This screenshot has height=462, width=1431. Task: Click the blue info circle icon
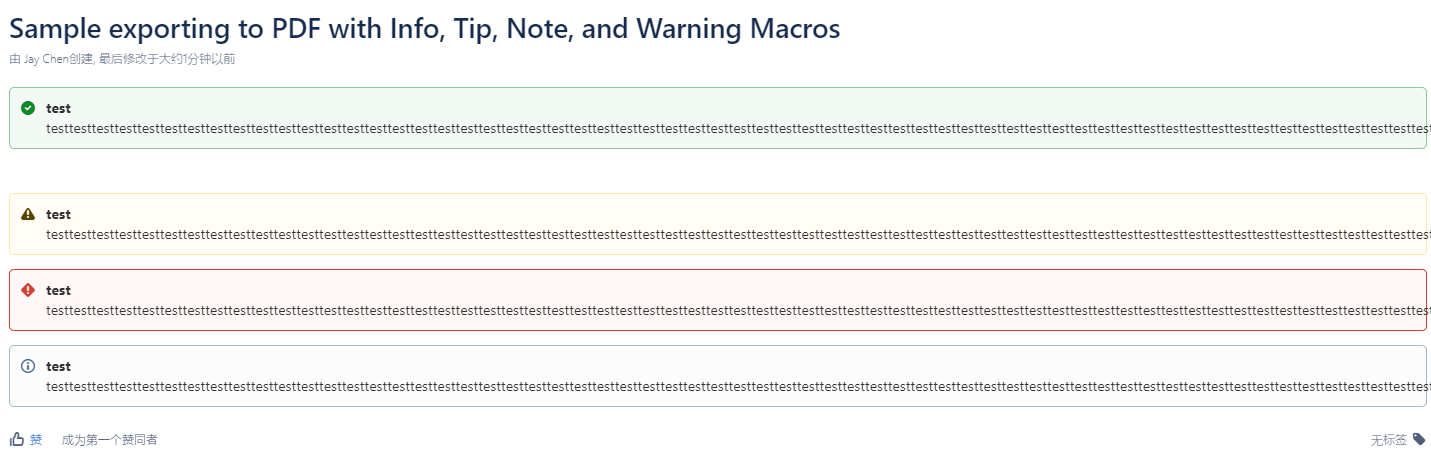[28, 366]
